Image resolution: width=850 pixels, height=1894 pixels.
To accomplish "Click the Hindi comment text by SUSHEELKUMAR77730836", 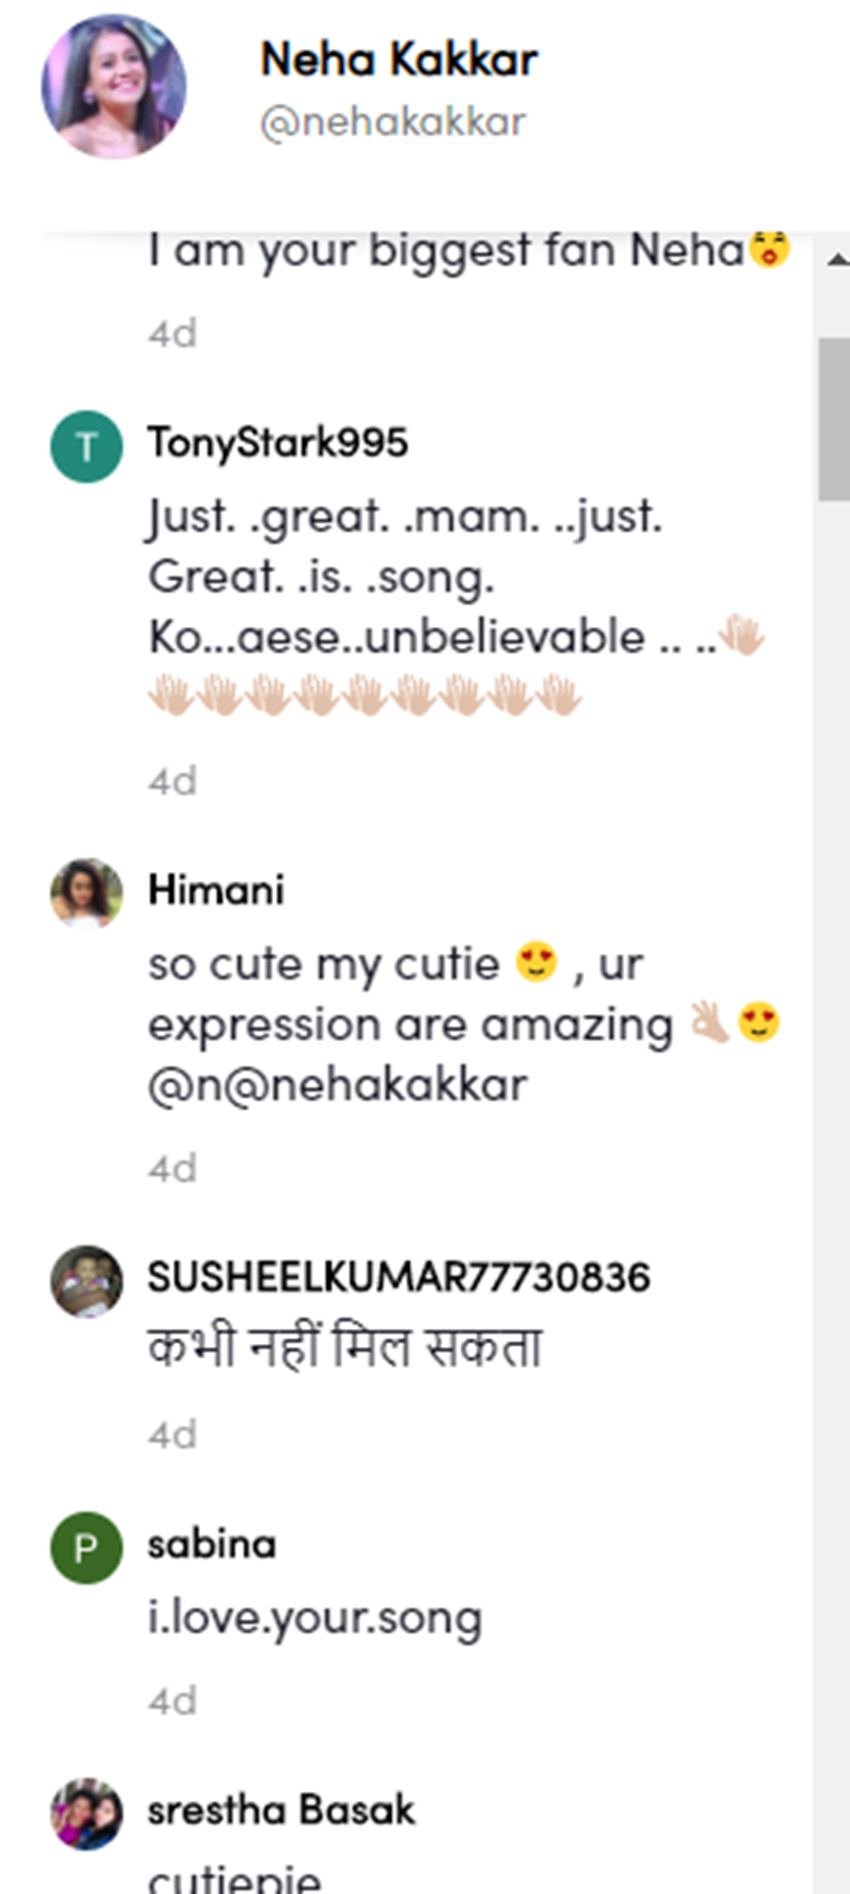I will click(345, 1347).
